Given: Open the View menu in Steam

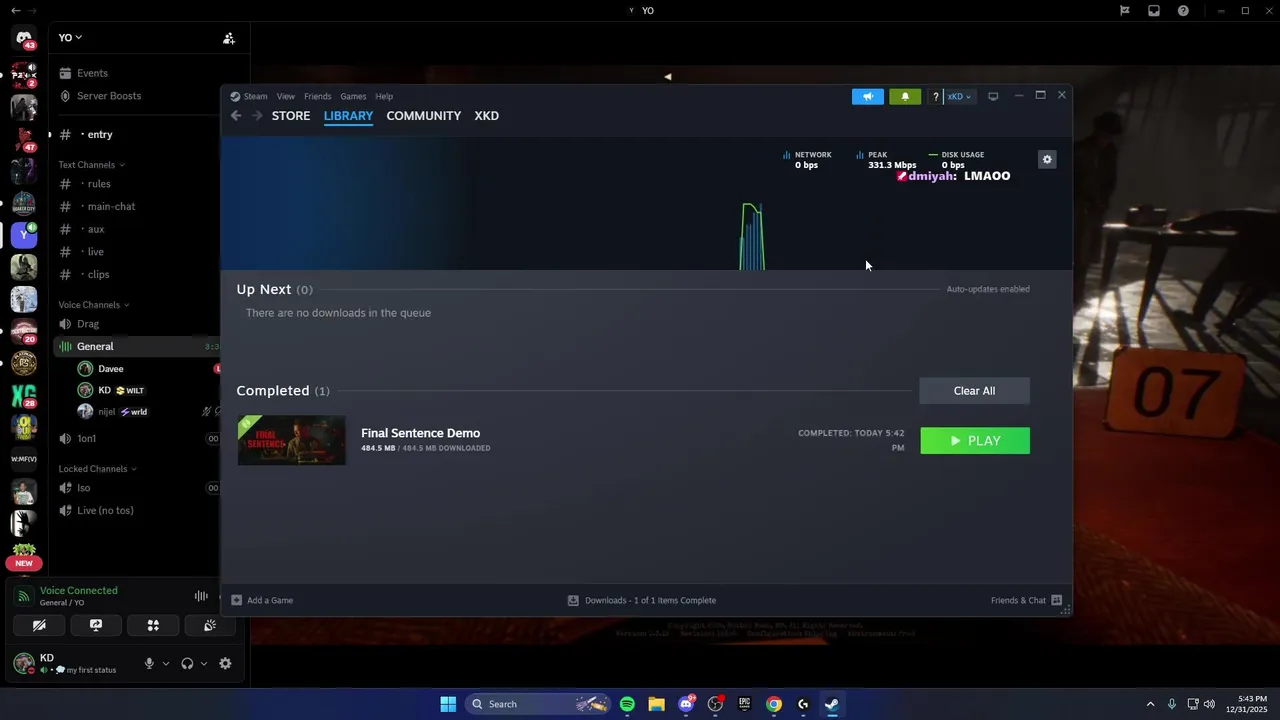Looking at the screenshot, I should 286,97.
